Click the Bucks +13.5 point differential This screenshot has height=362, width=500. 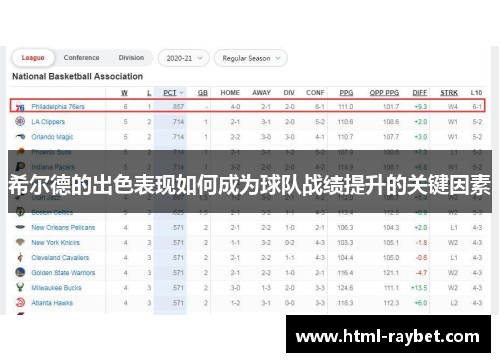(419, 288)
